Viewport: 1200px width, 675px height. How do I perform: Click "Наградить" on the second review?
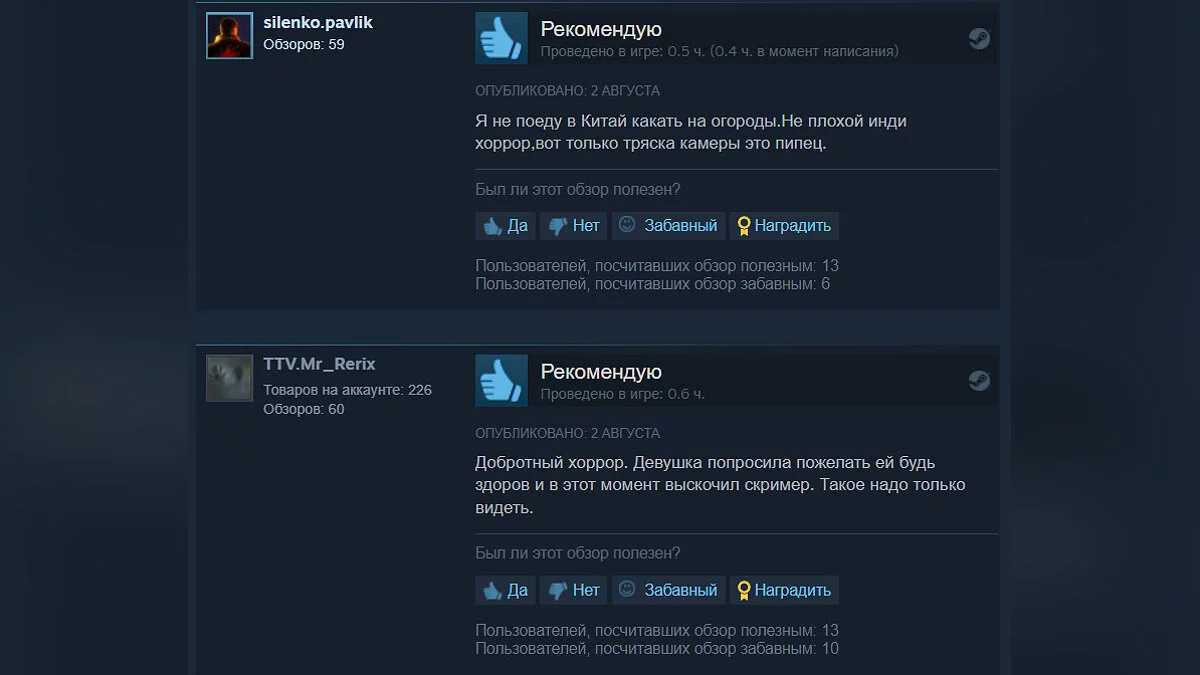[x=784, y=590]
